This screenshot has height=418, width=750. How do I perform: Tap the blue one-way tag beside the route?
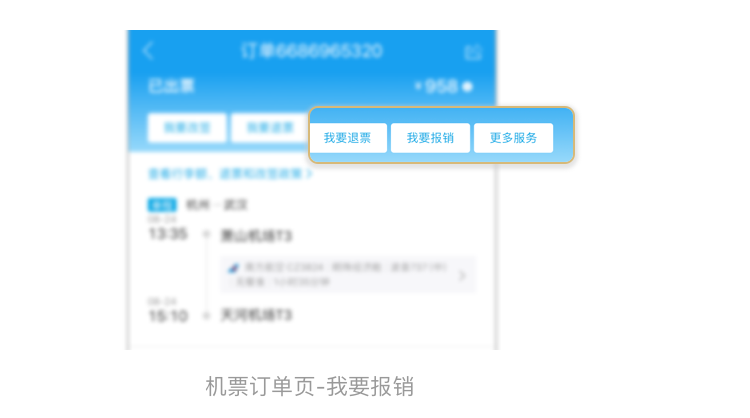[162, 205]
